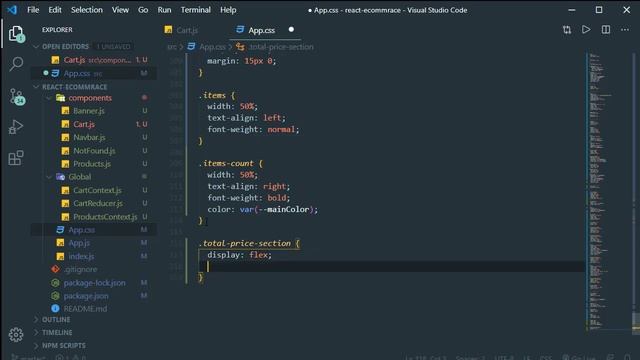Expand the Timeline section
This screenshot has width=640, height=360.
click(x=57, y=333)
